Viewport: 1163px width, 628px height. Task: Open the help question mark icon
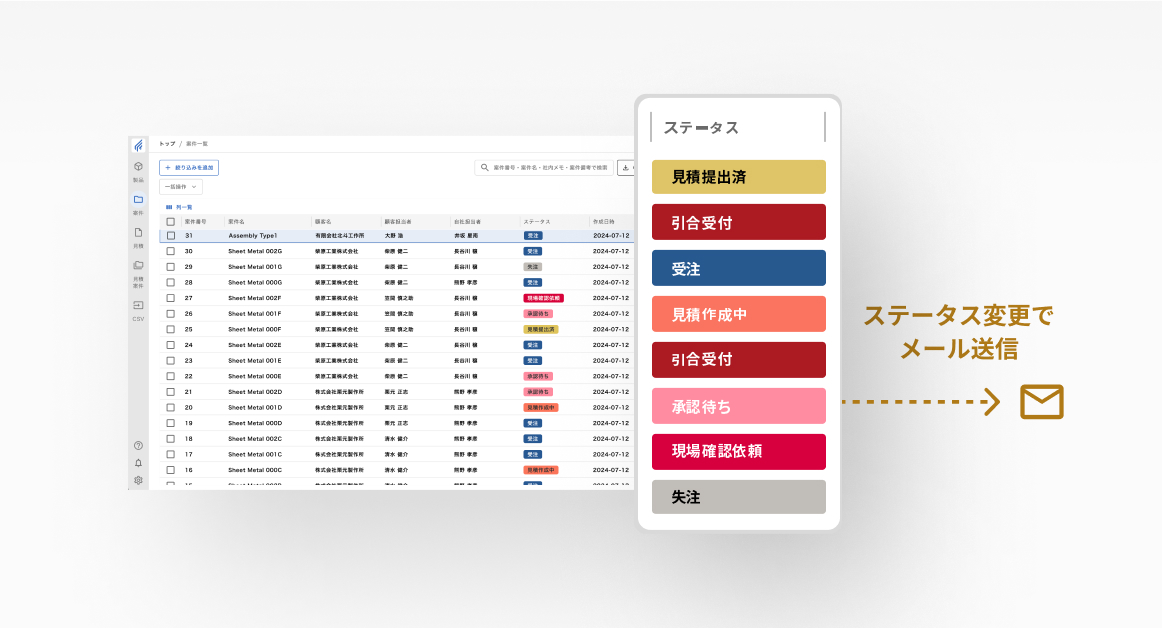coord(138,445)
